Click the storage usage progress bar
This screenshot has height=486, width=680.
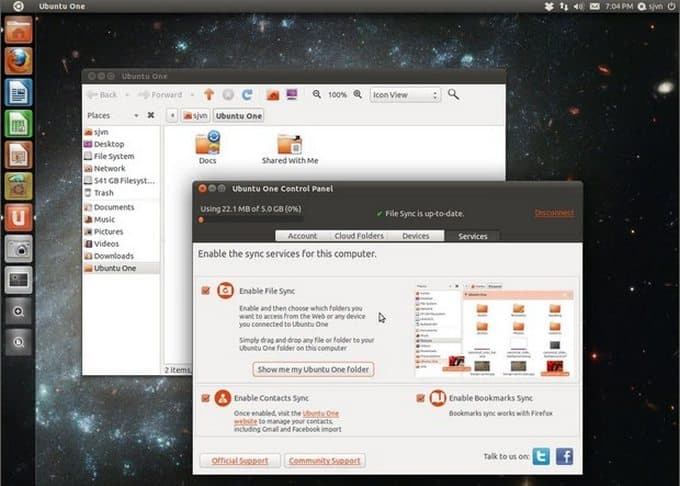pos(251,220)
